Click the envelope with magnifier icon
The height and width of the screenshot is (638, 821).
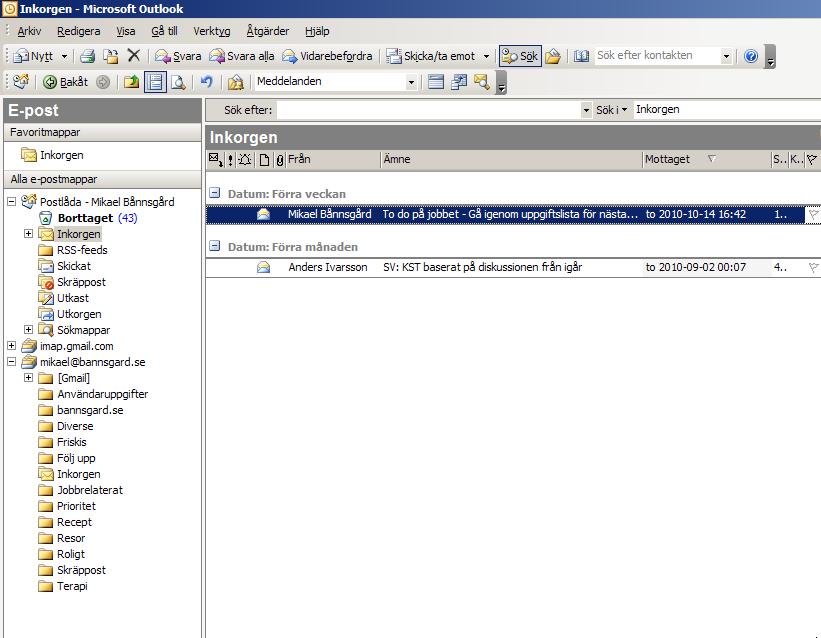pos(482,82)
